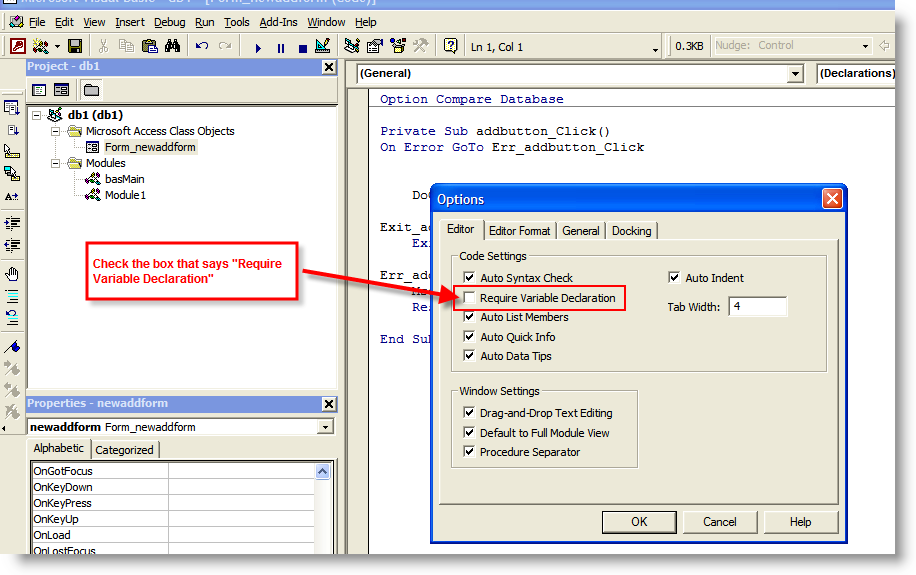Screen dimensions: 916x575
Task: Collapse the Modules folder node
Action: [x=56, y=163]
